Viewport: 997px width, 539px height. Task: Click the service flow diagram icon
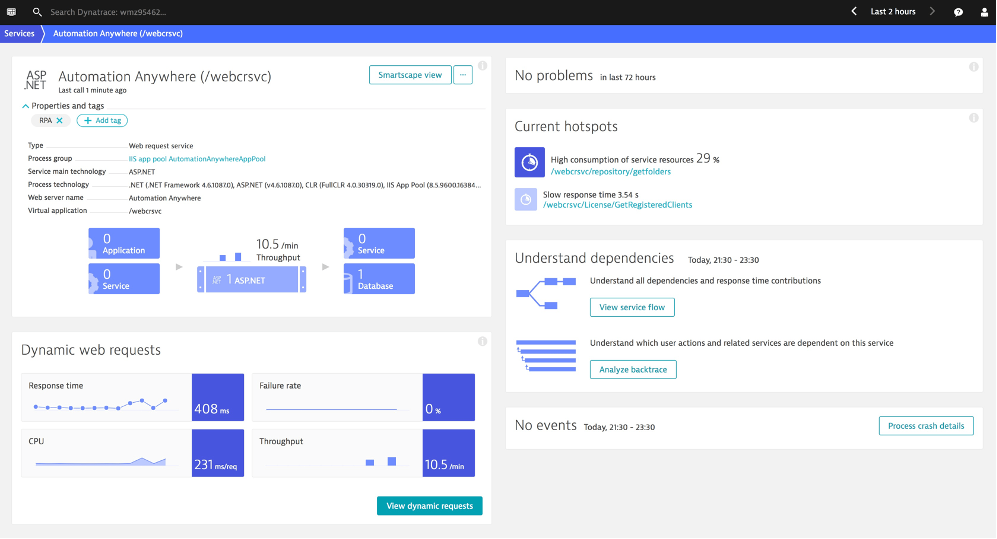pos(546,293)
